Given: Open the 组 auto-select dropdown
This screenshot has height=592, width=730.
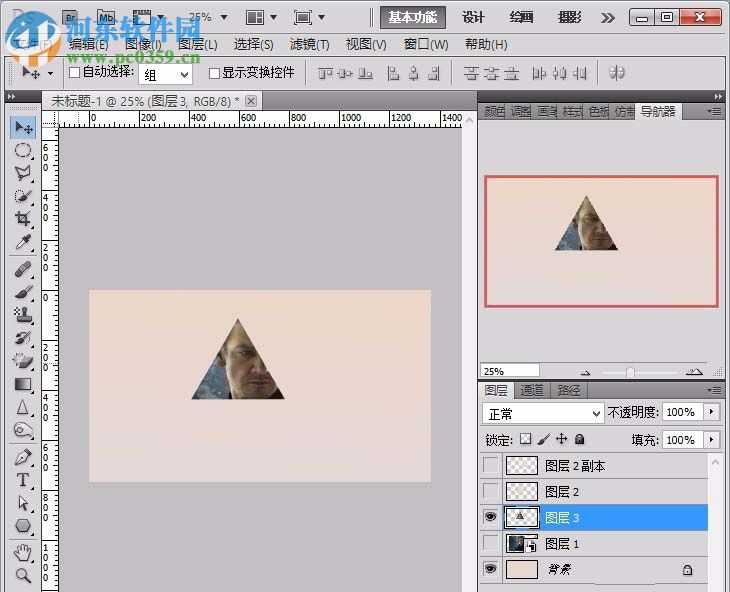Looking at the screenshot, I should coord(166,74).
